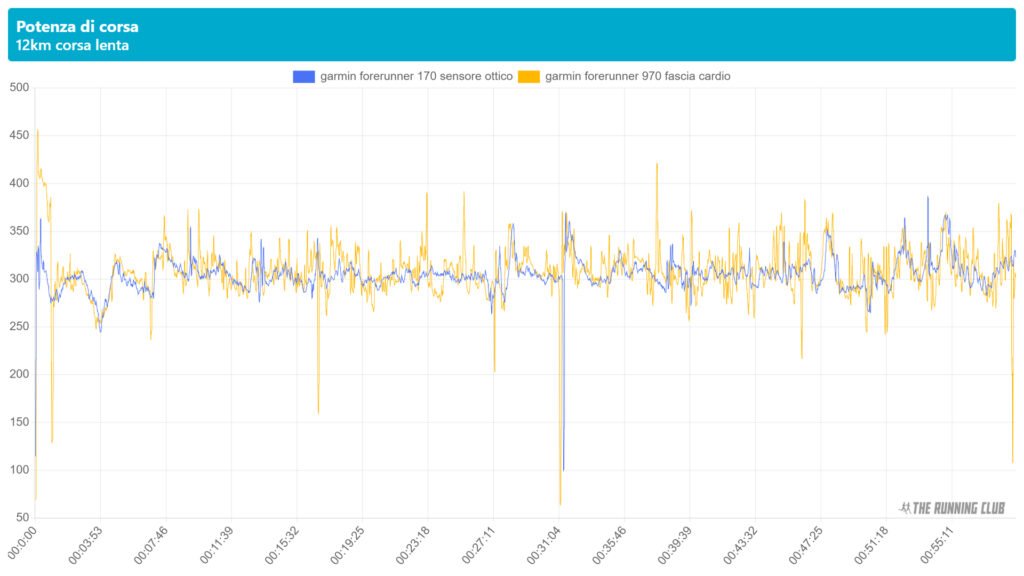
Task: Click the 300 value on the y-axis
Action: 19,279
